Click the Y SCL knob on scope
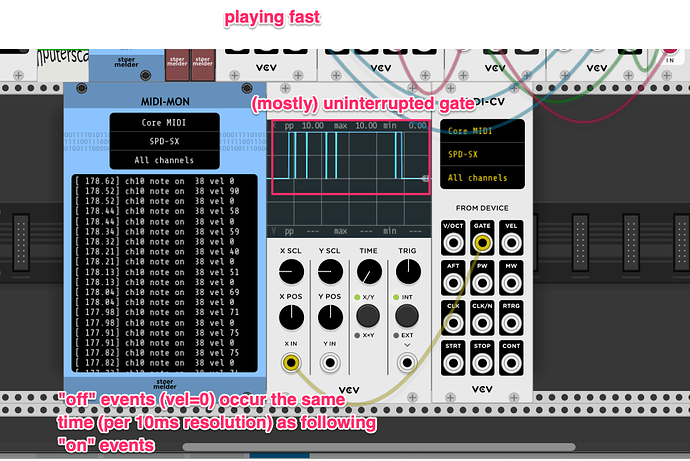 pos(330,271)
